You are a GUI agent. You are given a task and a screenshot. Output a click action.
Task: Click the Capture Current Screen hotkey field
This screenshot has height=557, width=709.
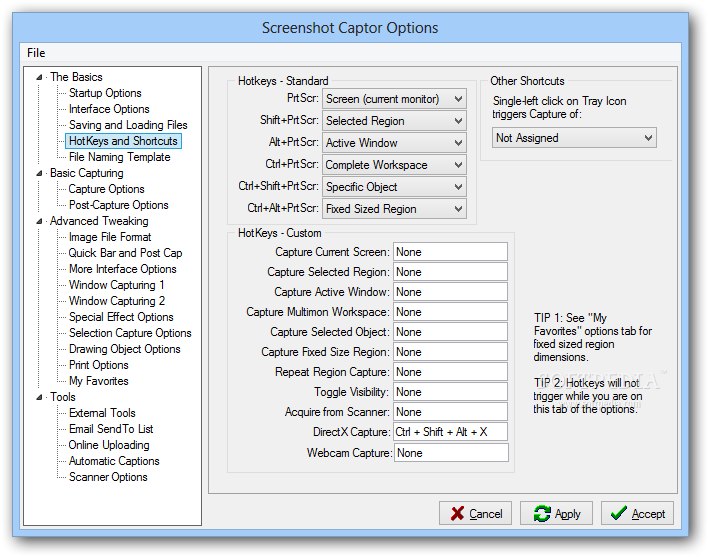point(450,252)
